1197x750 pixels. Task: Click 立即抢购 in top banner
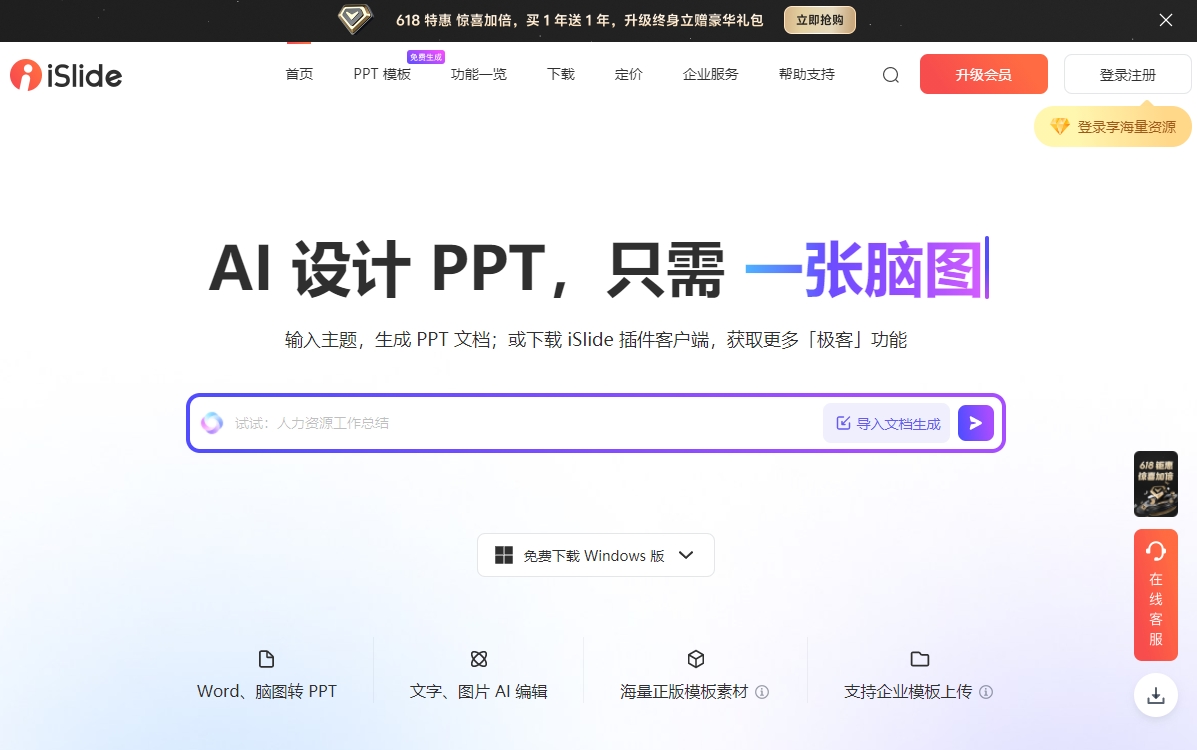click(820, 20)
